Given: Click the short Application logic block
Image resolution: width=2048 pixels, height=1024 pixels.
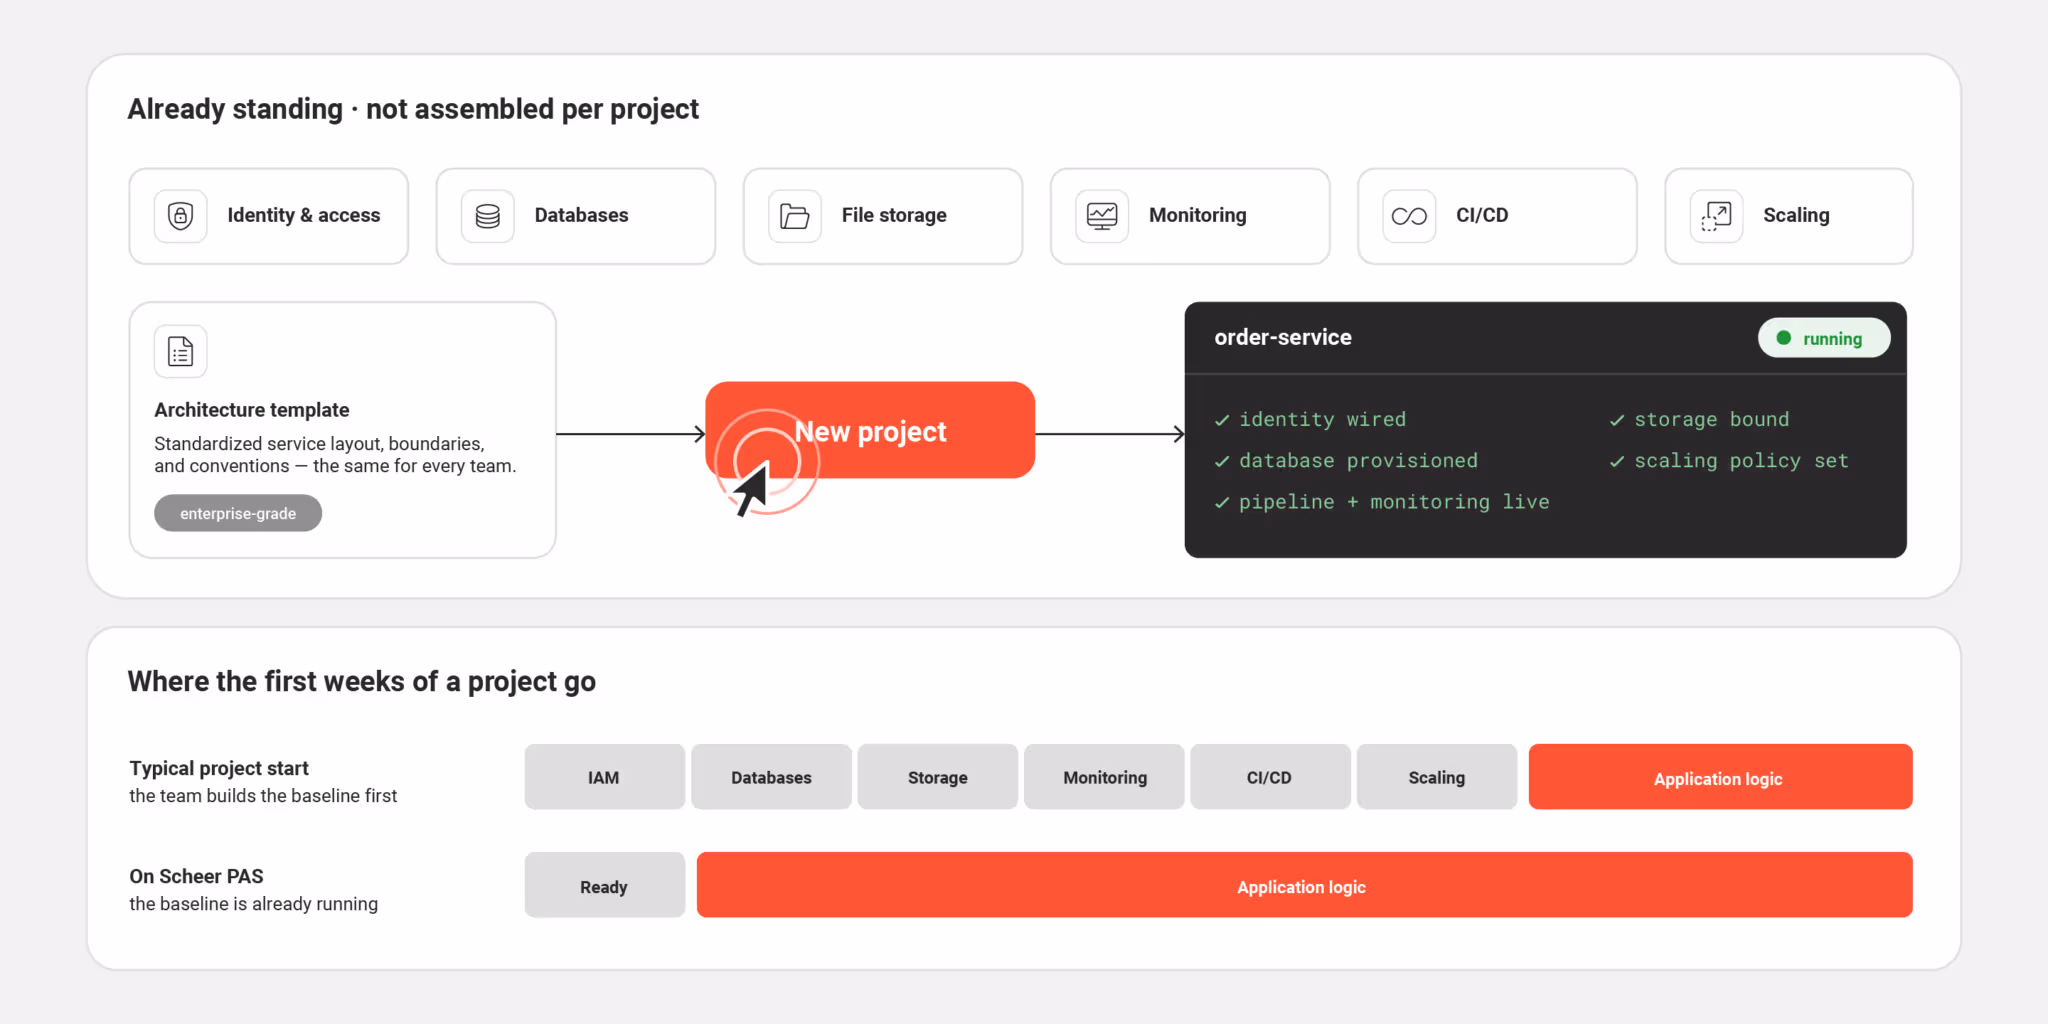Looking at the screenshot, I should pyautogui.click(x=1720, y=777).
